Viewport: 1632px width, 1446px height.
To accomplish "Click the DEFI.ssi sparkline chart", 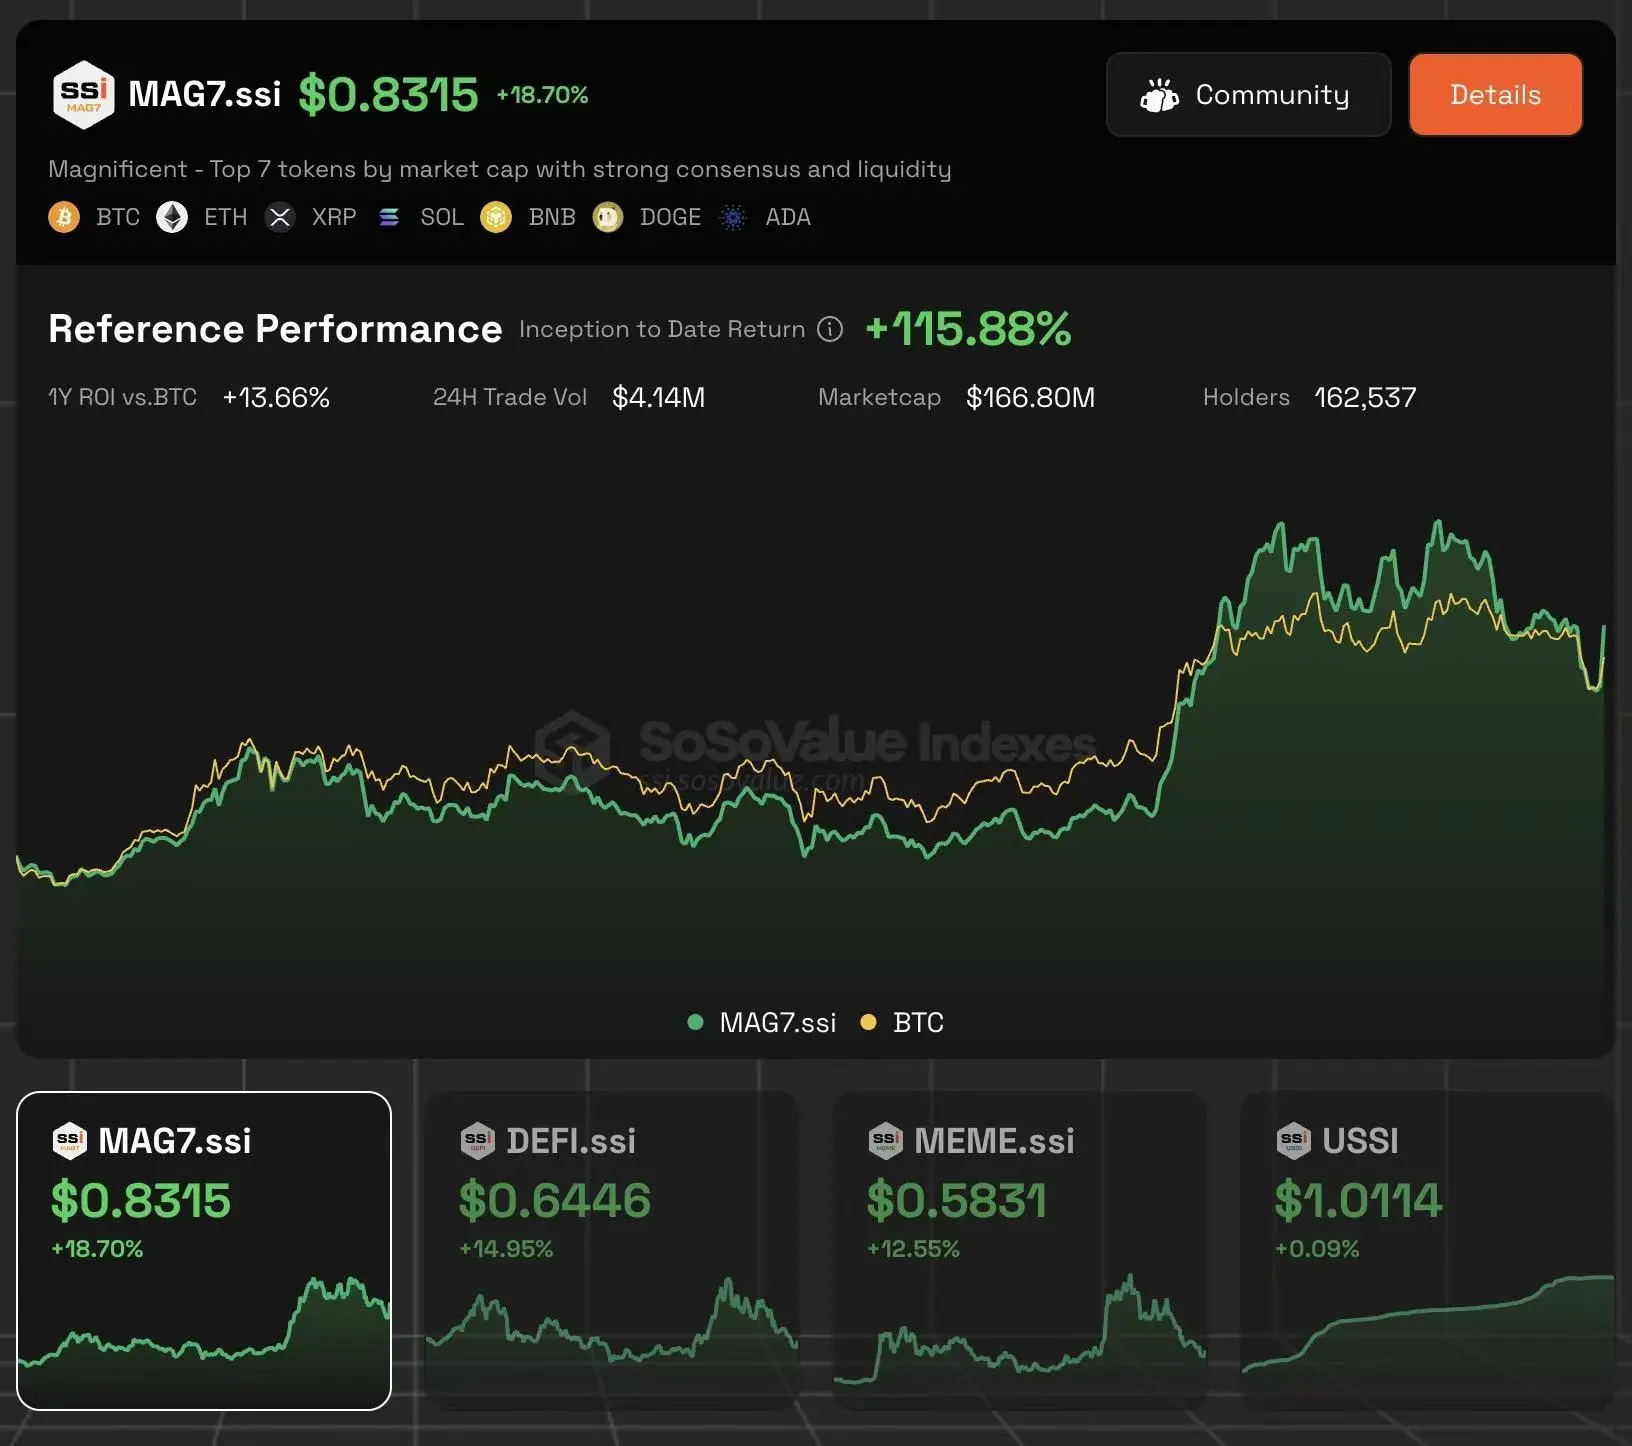I will tap(611, 1340).
